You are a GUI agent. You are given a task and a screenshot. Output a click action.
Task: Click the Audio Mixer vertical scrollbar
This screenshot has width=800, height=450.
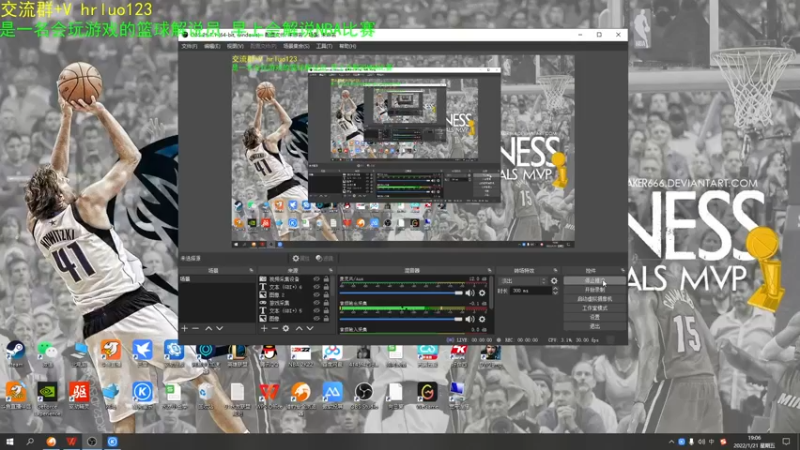(492, 293)
